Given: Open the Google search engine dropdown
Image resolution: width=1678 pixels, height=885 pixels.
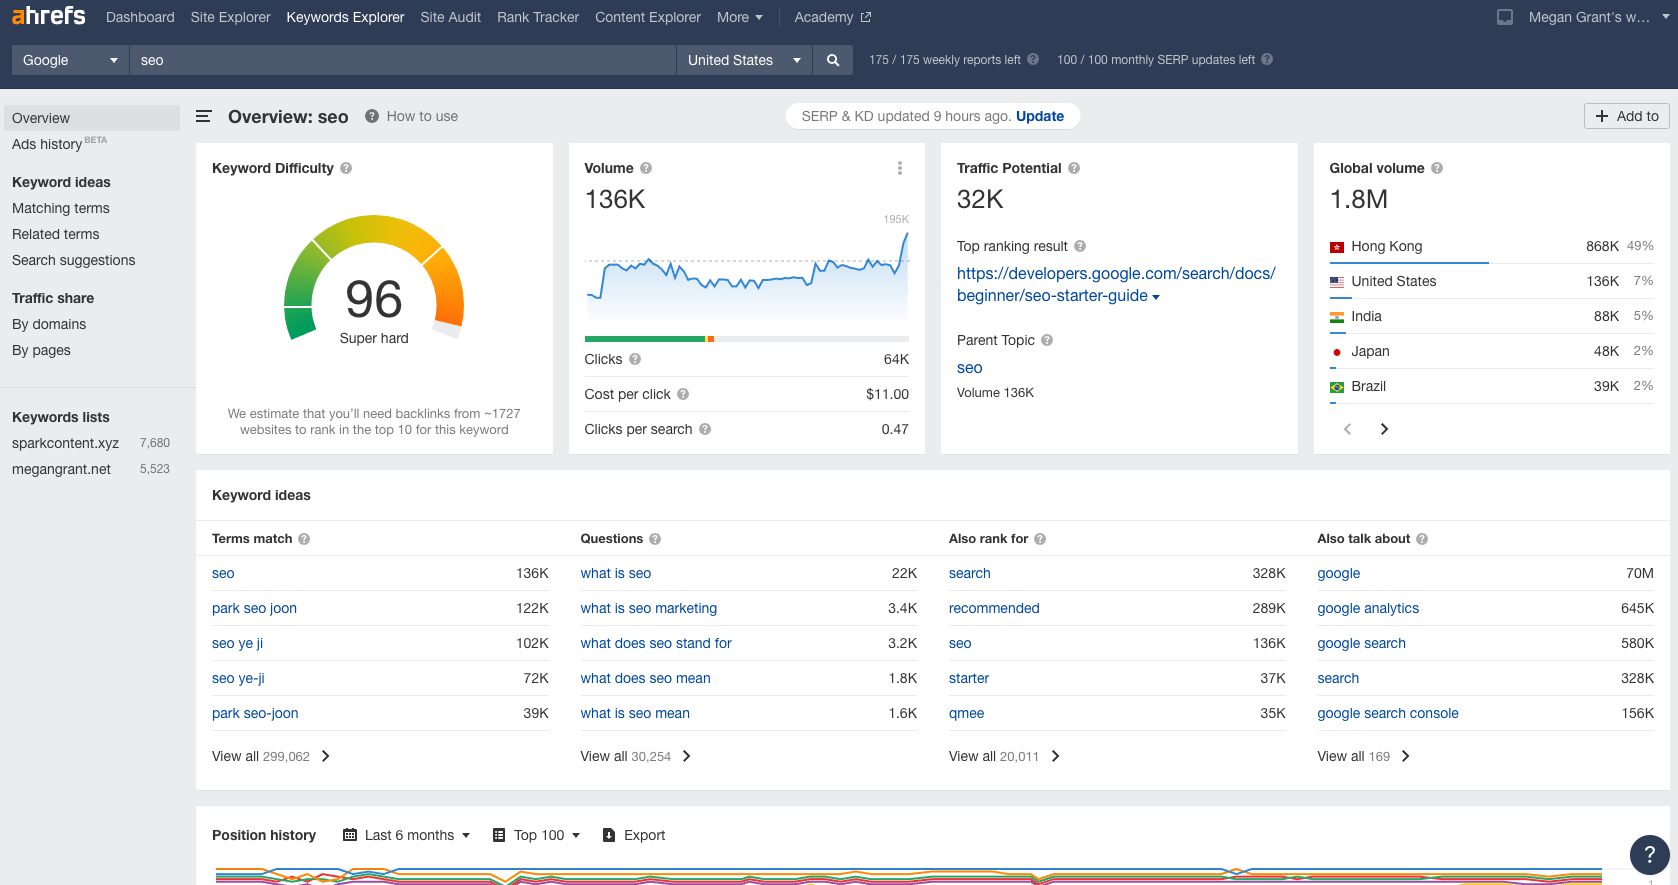Looking at the screenshot, I should click(70, 60).
